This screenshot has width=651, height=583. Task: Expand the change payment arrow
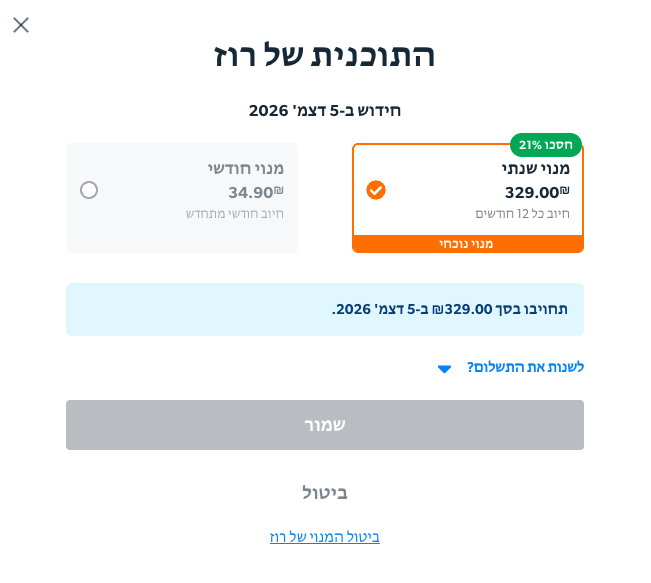pos(445,369)
